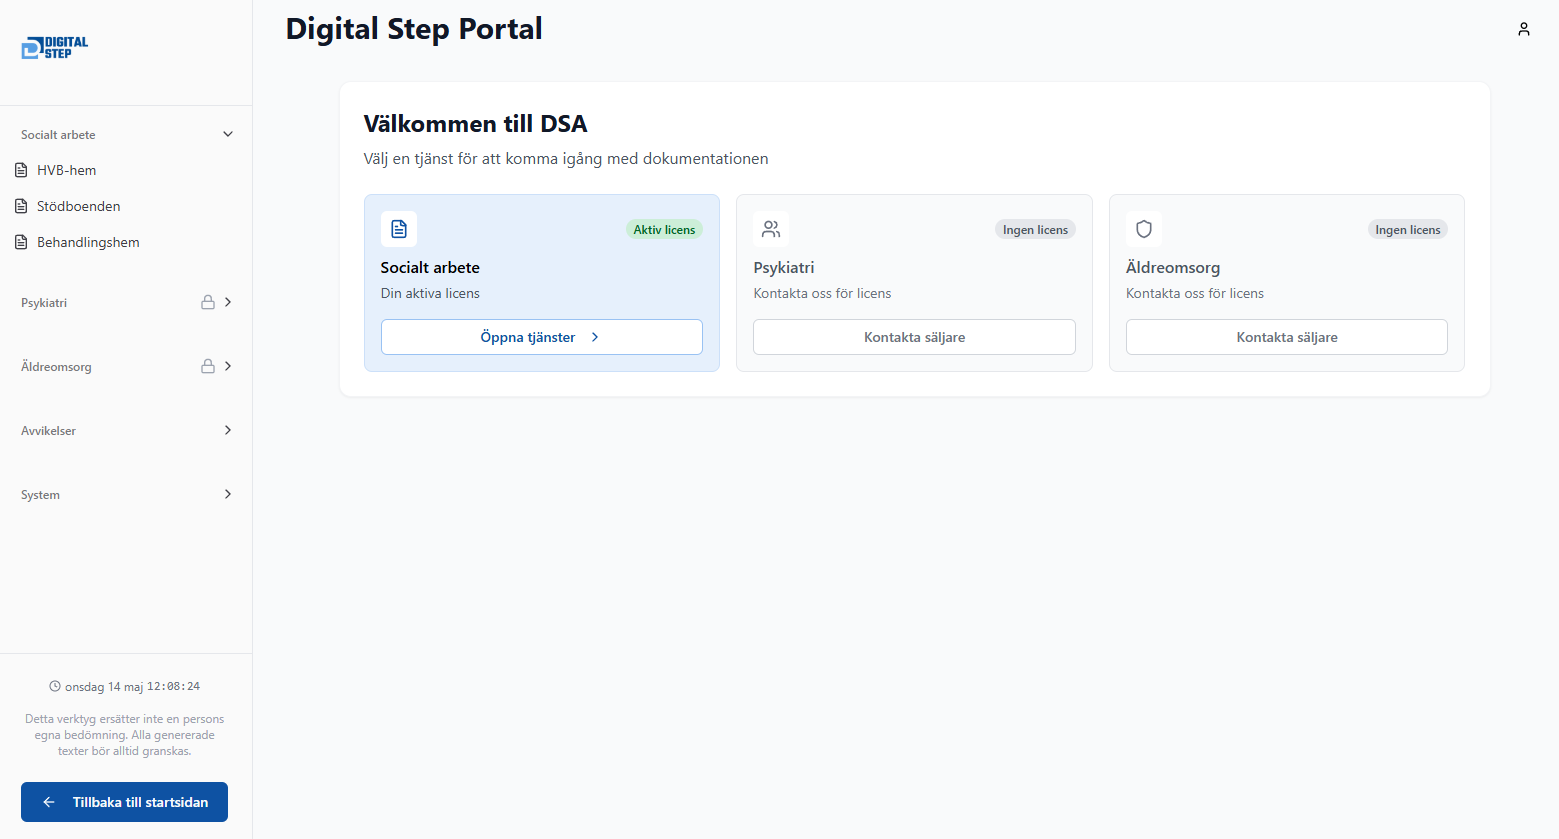This screenshot has height=839, width=1559.
Task: Click the arrow in Öppna tjänster button
Action: point(595,337)
